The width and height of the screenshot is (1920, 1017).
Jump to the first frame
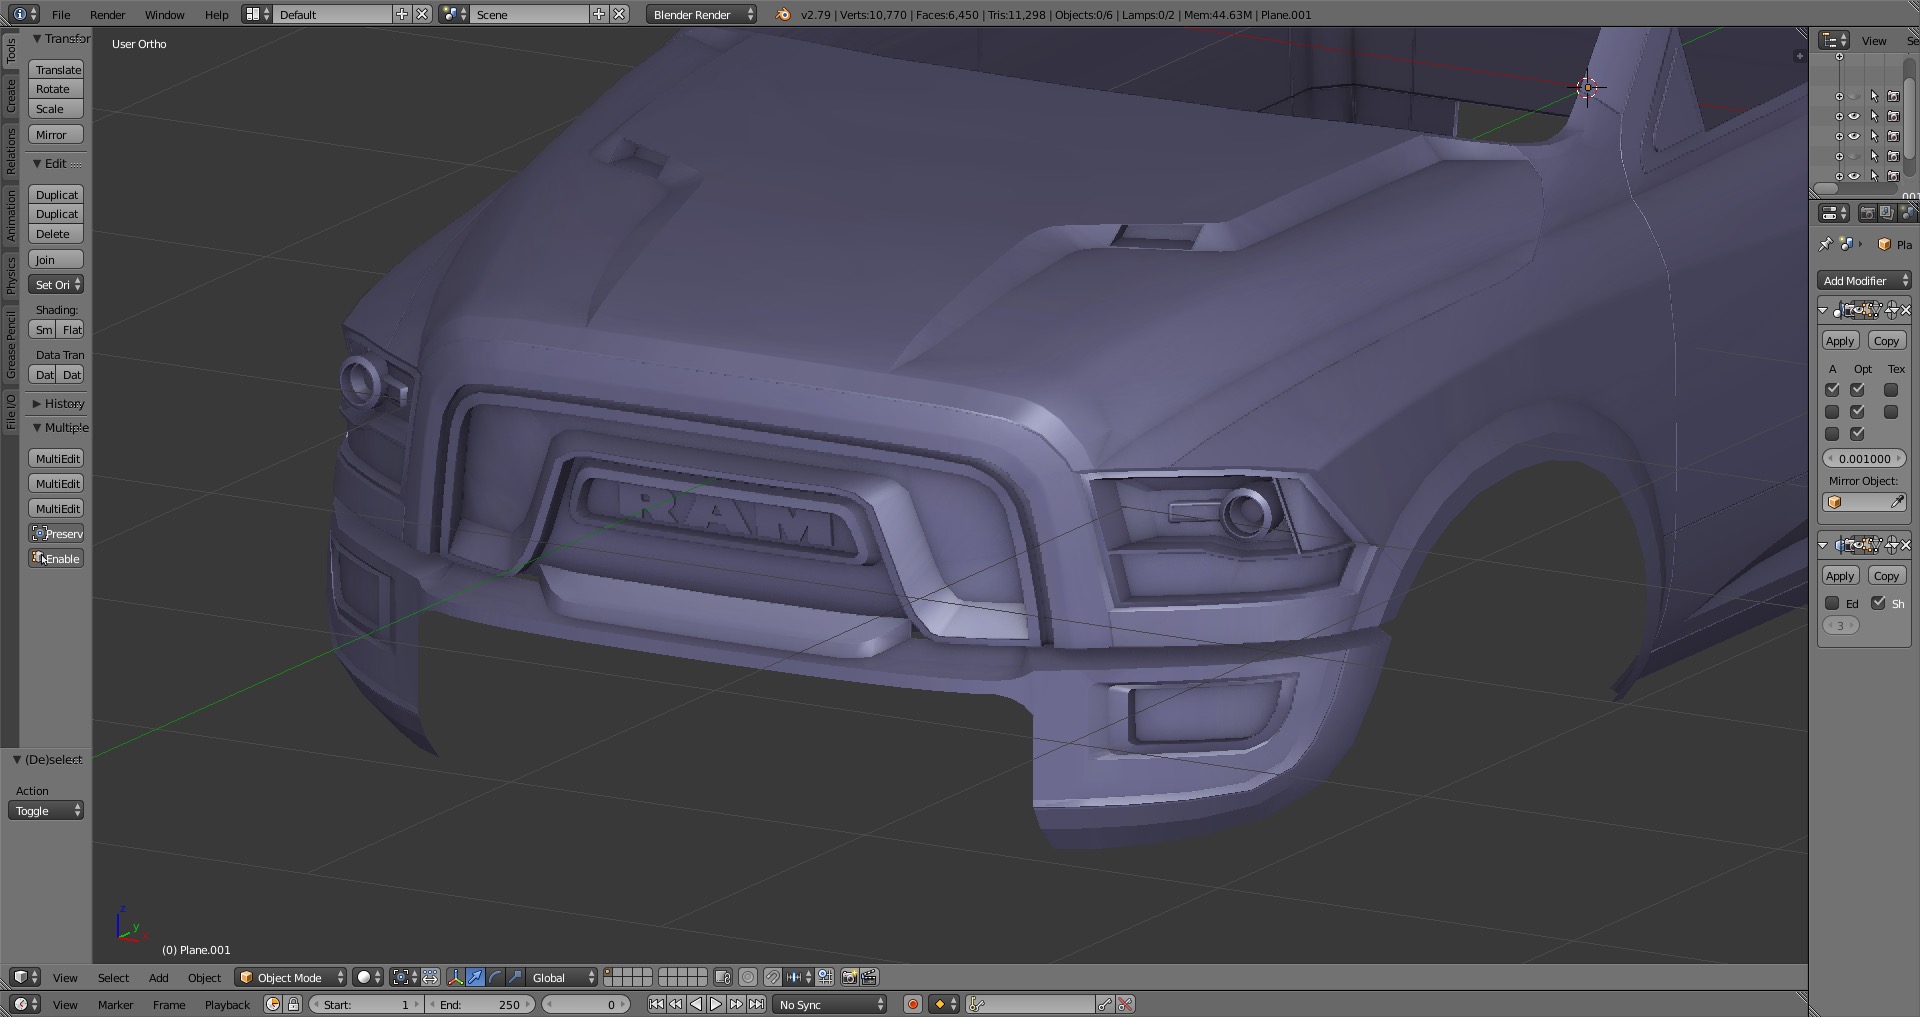click(x=656, y=1004)
